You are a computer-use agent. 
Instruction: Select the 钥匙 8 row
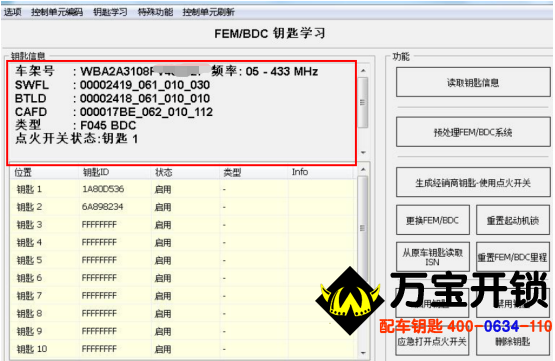183,313
